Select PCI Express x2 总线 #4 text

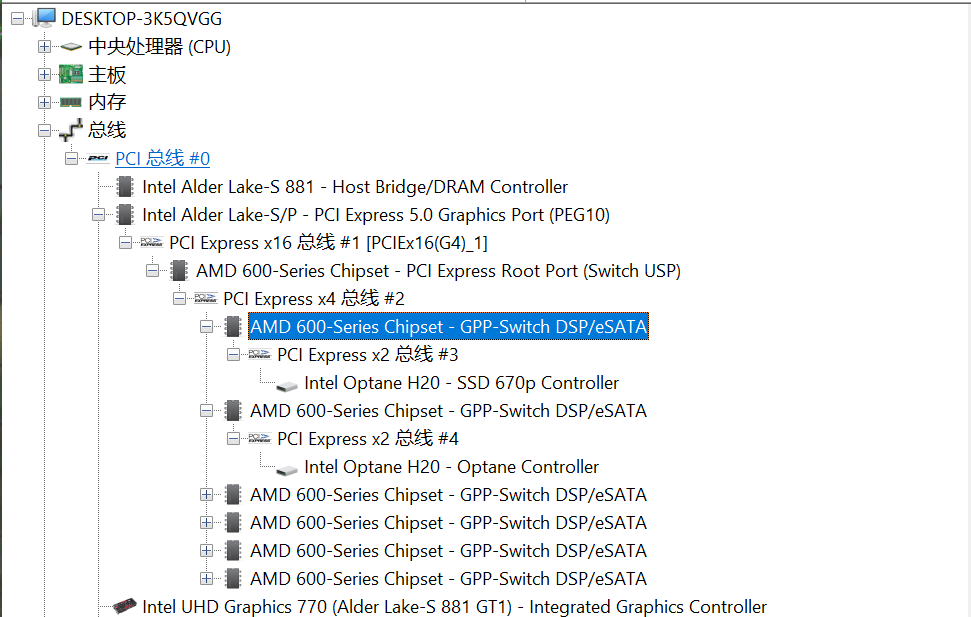[x=368, y=439]
